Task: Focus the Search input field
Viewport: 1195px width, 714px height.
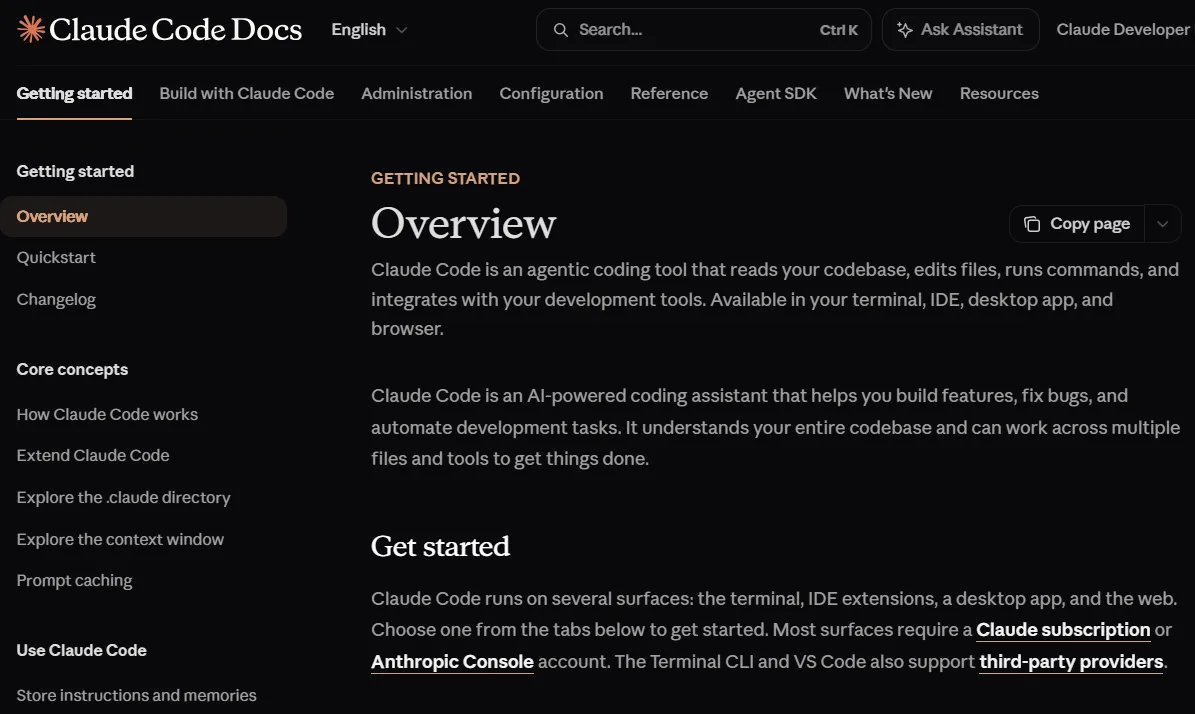Action: (x=703, y=30)
